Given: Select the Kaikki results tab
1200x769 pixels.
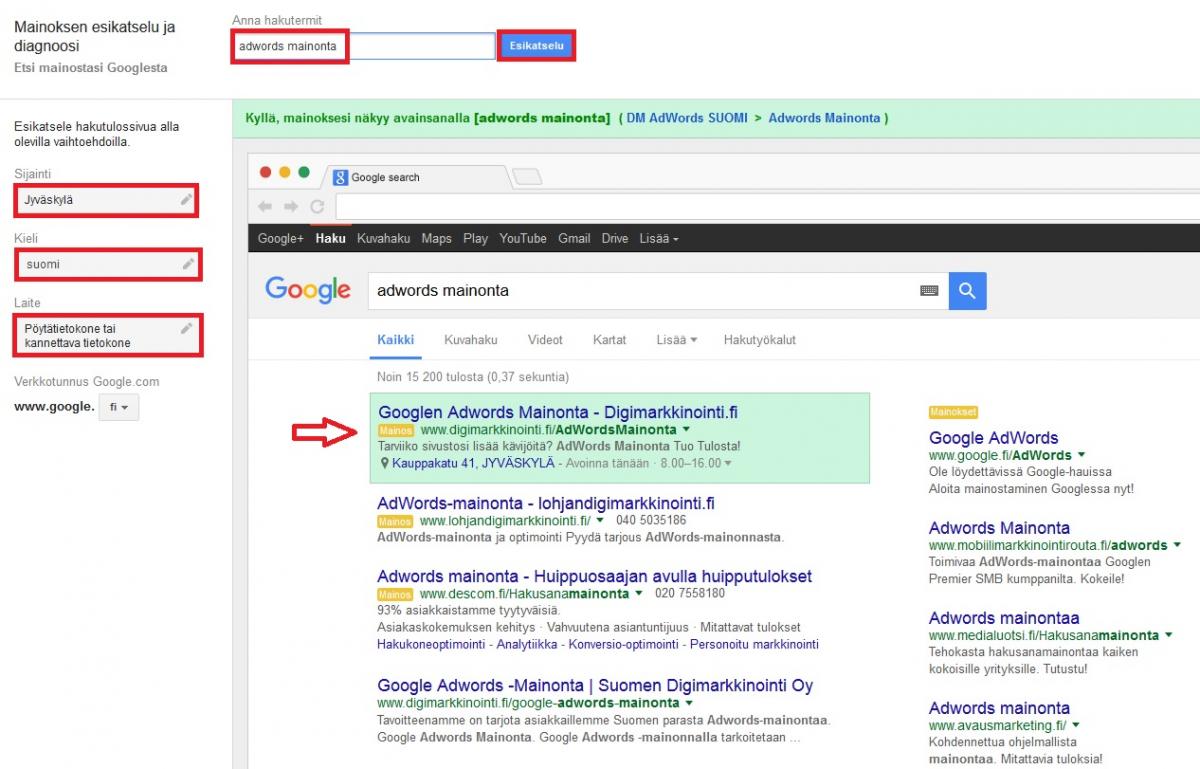Looking at the screenshot, I should [396, 340].
